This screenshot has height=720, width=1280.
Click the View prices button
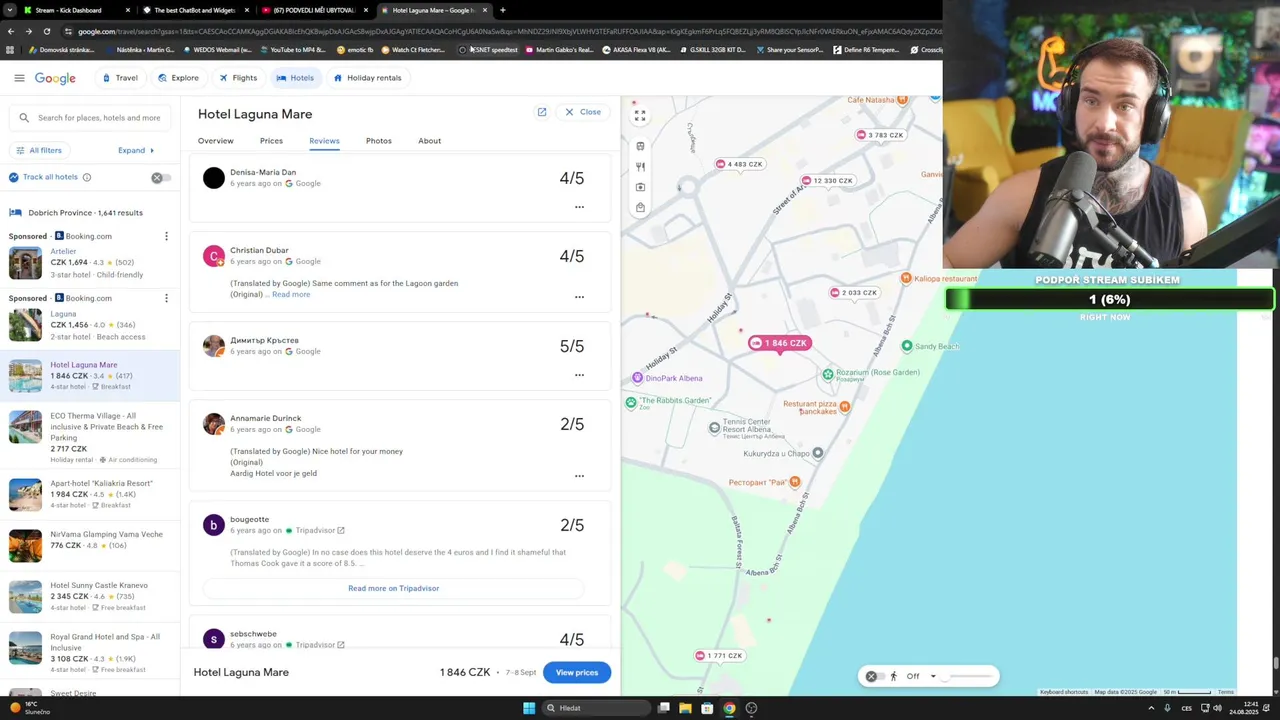coord(577,672)
